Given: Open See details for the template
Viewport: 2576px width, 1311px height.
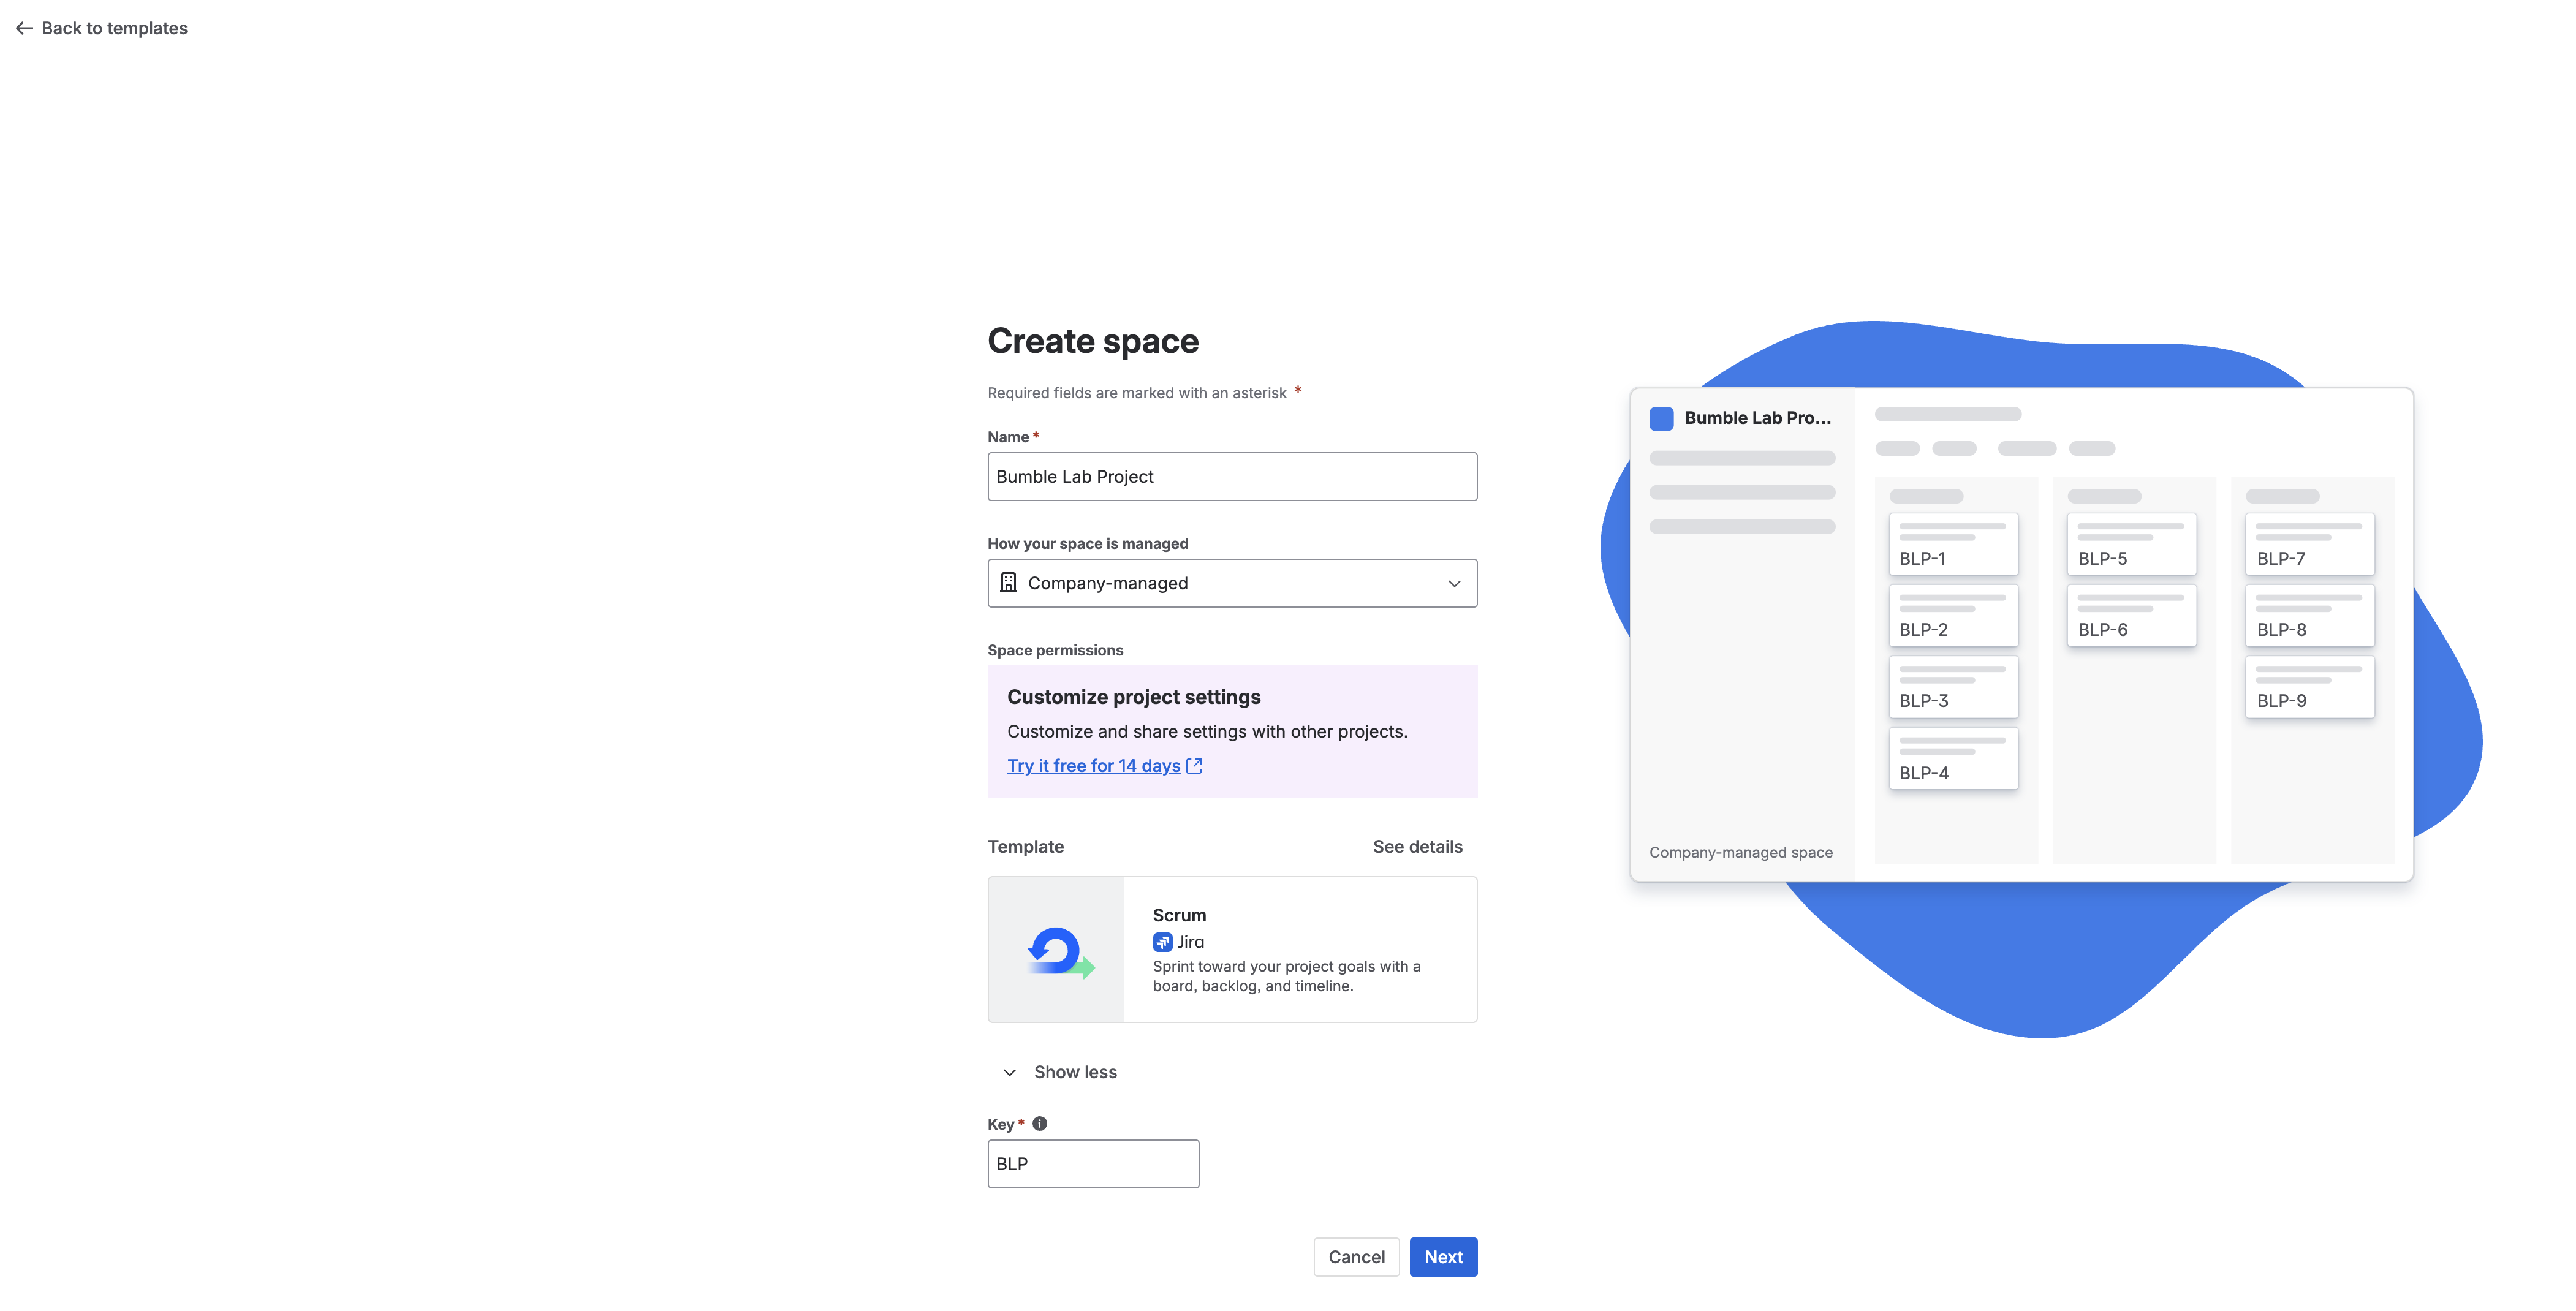Looking at the screenshot, I should tap(1417, 847).
